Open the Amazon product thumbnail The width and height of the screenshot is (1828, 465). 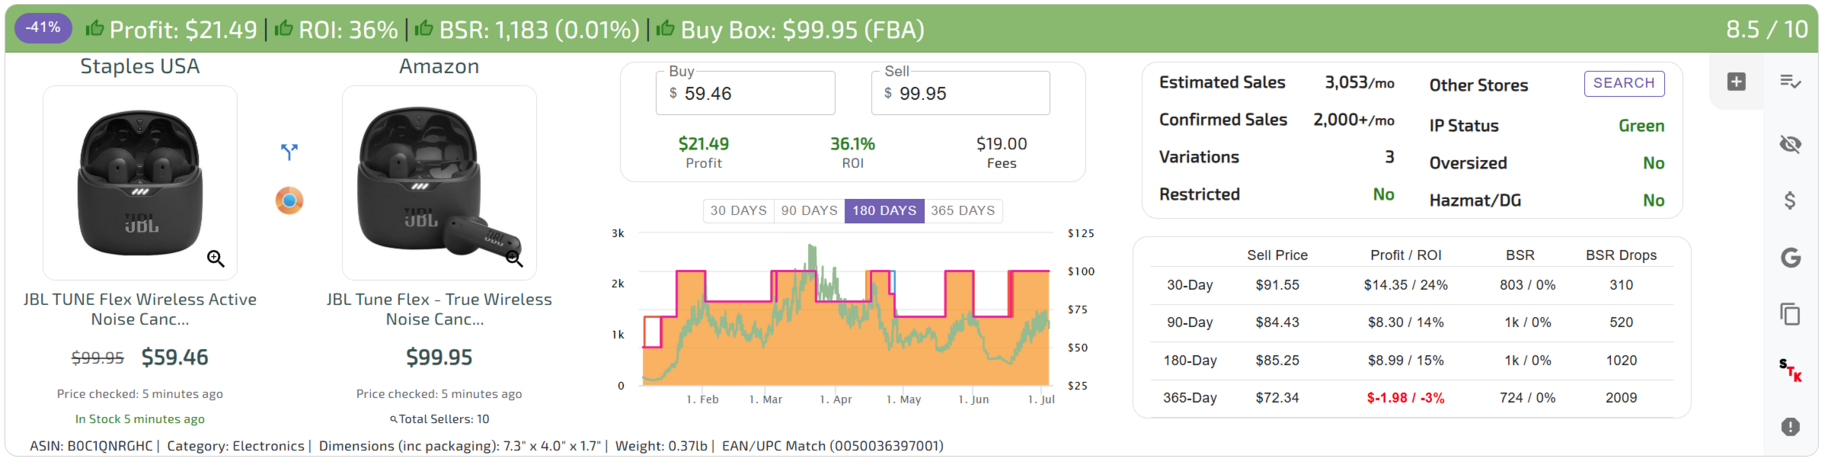pyautogui.click(x=439, y=182)
